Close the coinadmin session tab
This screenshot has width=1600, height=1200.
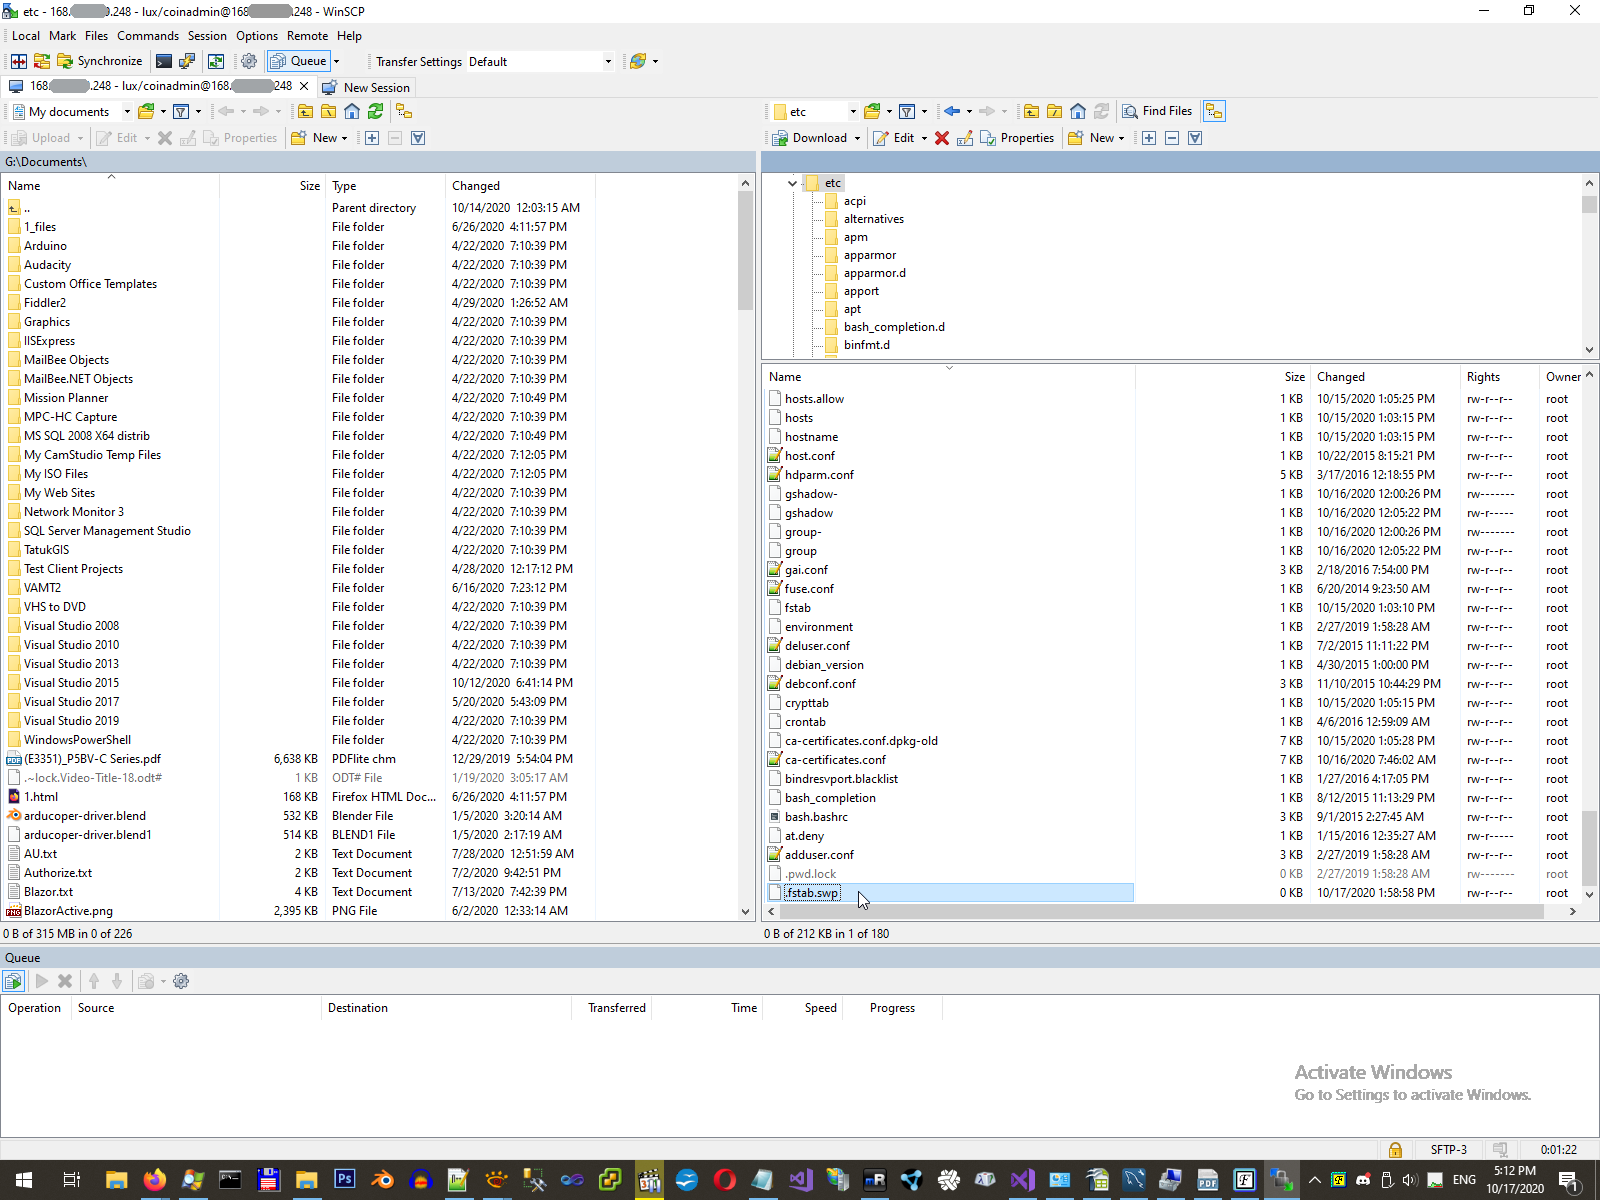point(304,86)
